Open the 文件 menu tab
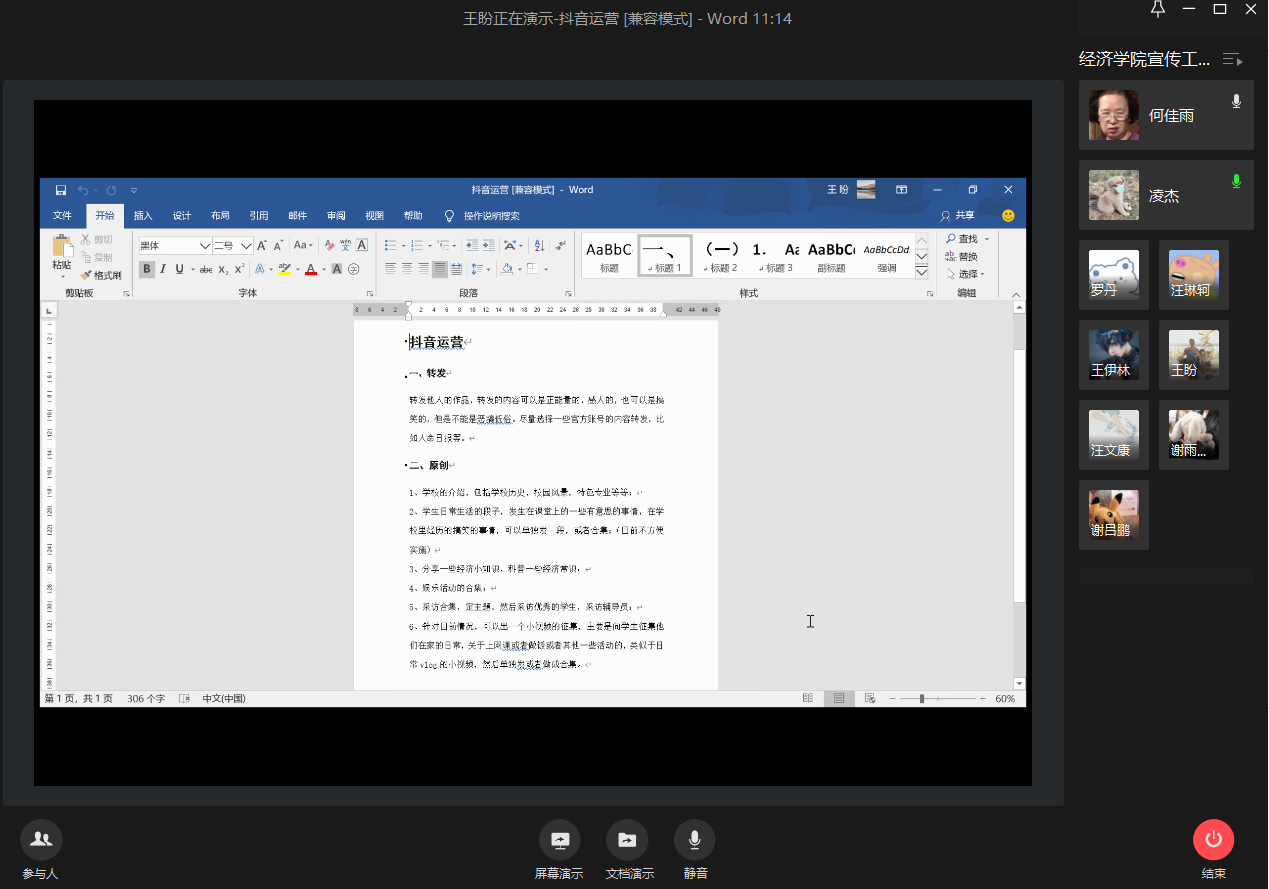Screen dimensions: 1269x889 point(62,216)
